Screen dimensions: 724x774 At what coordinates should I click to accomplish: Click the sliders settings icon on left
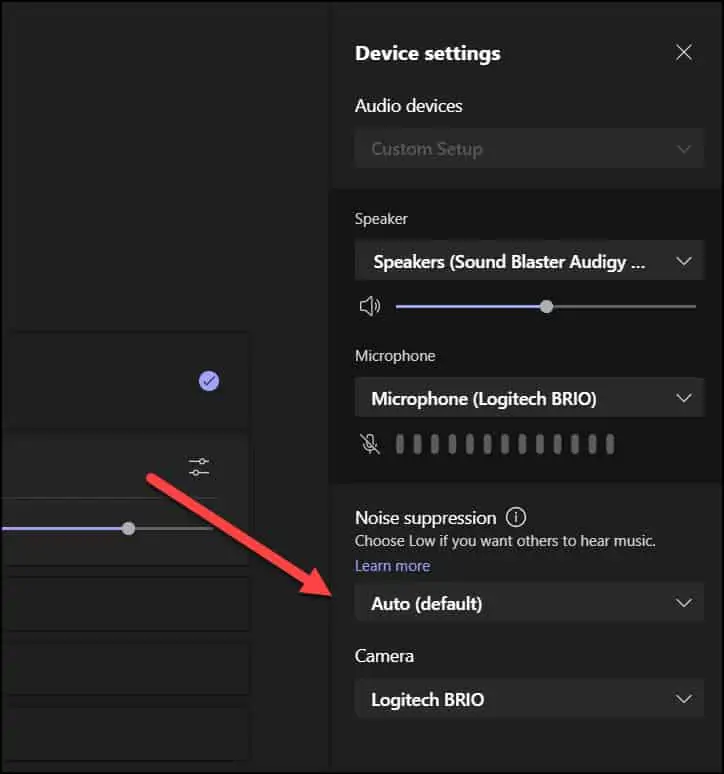point(199,467)
